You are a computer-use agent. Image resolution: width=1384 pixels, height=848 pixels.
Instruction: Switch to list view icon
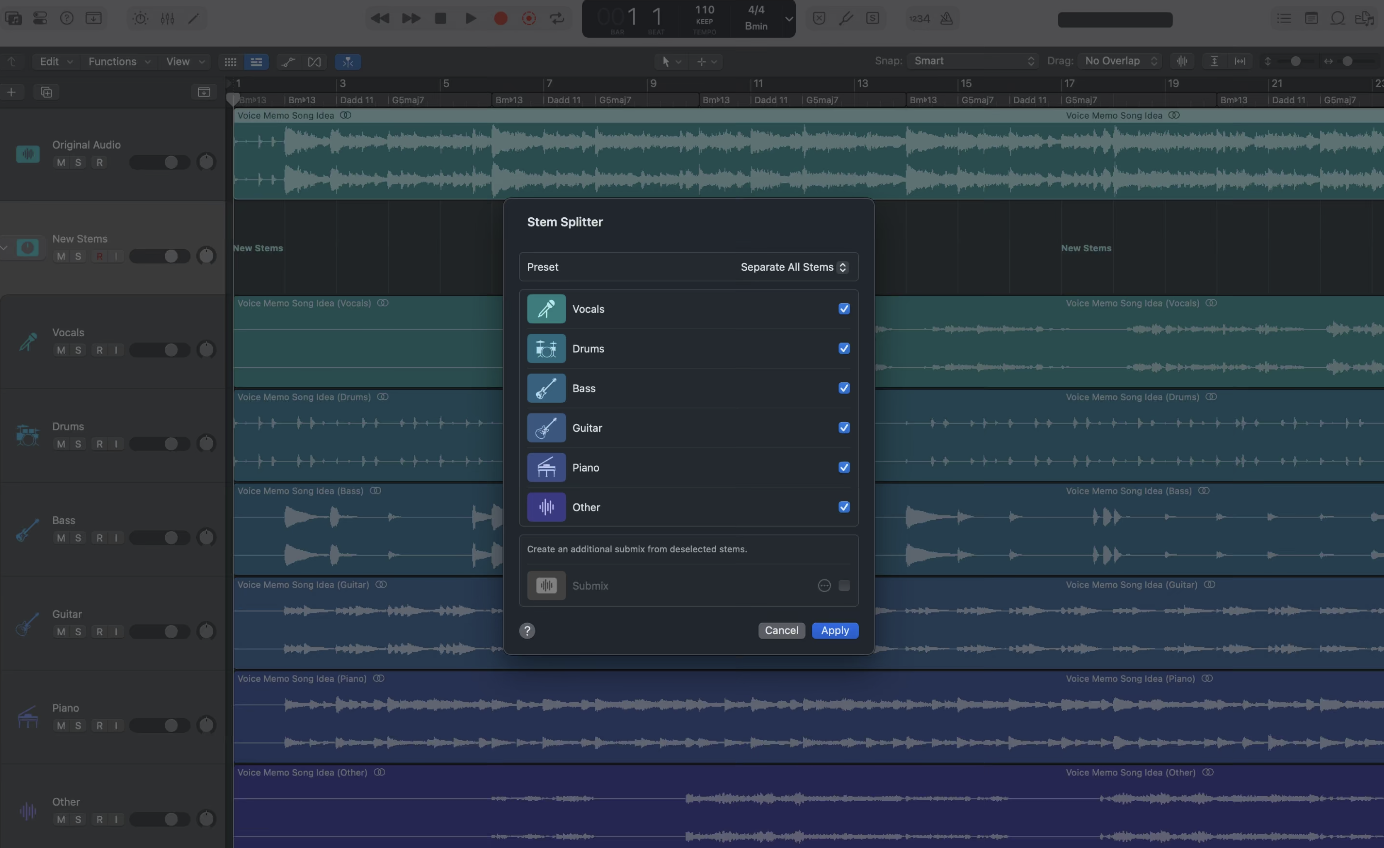[x=256, y=61]
